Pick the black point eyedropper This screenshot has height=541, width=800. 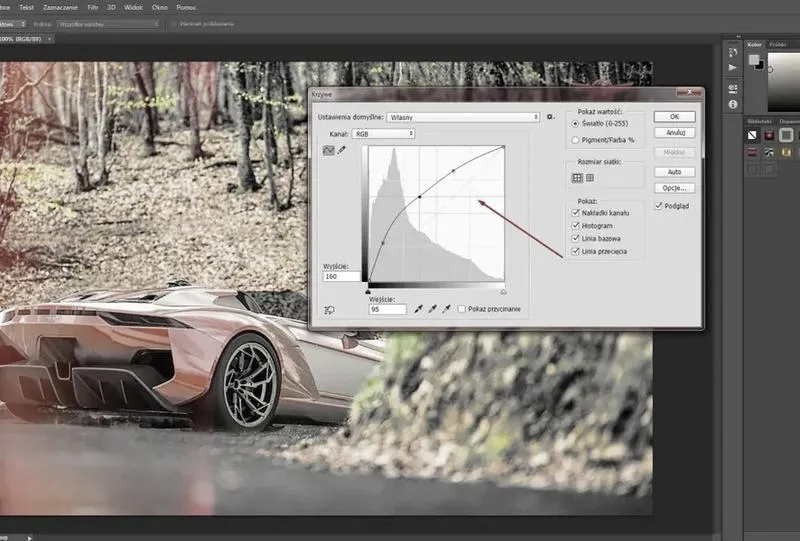(x=418, y=309)
